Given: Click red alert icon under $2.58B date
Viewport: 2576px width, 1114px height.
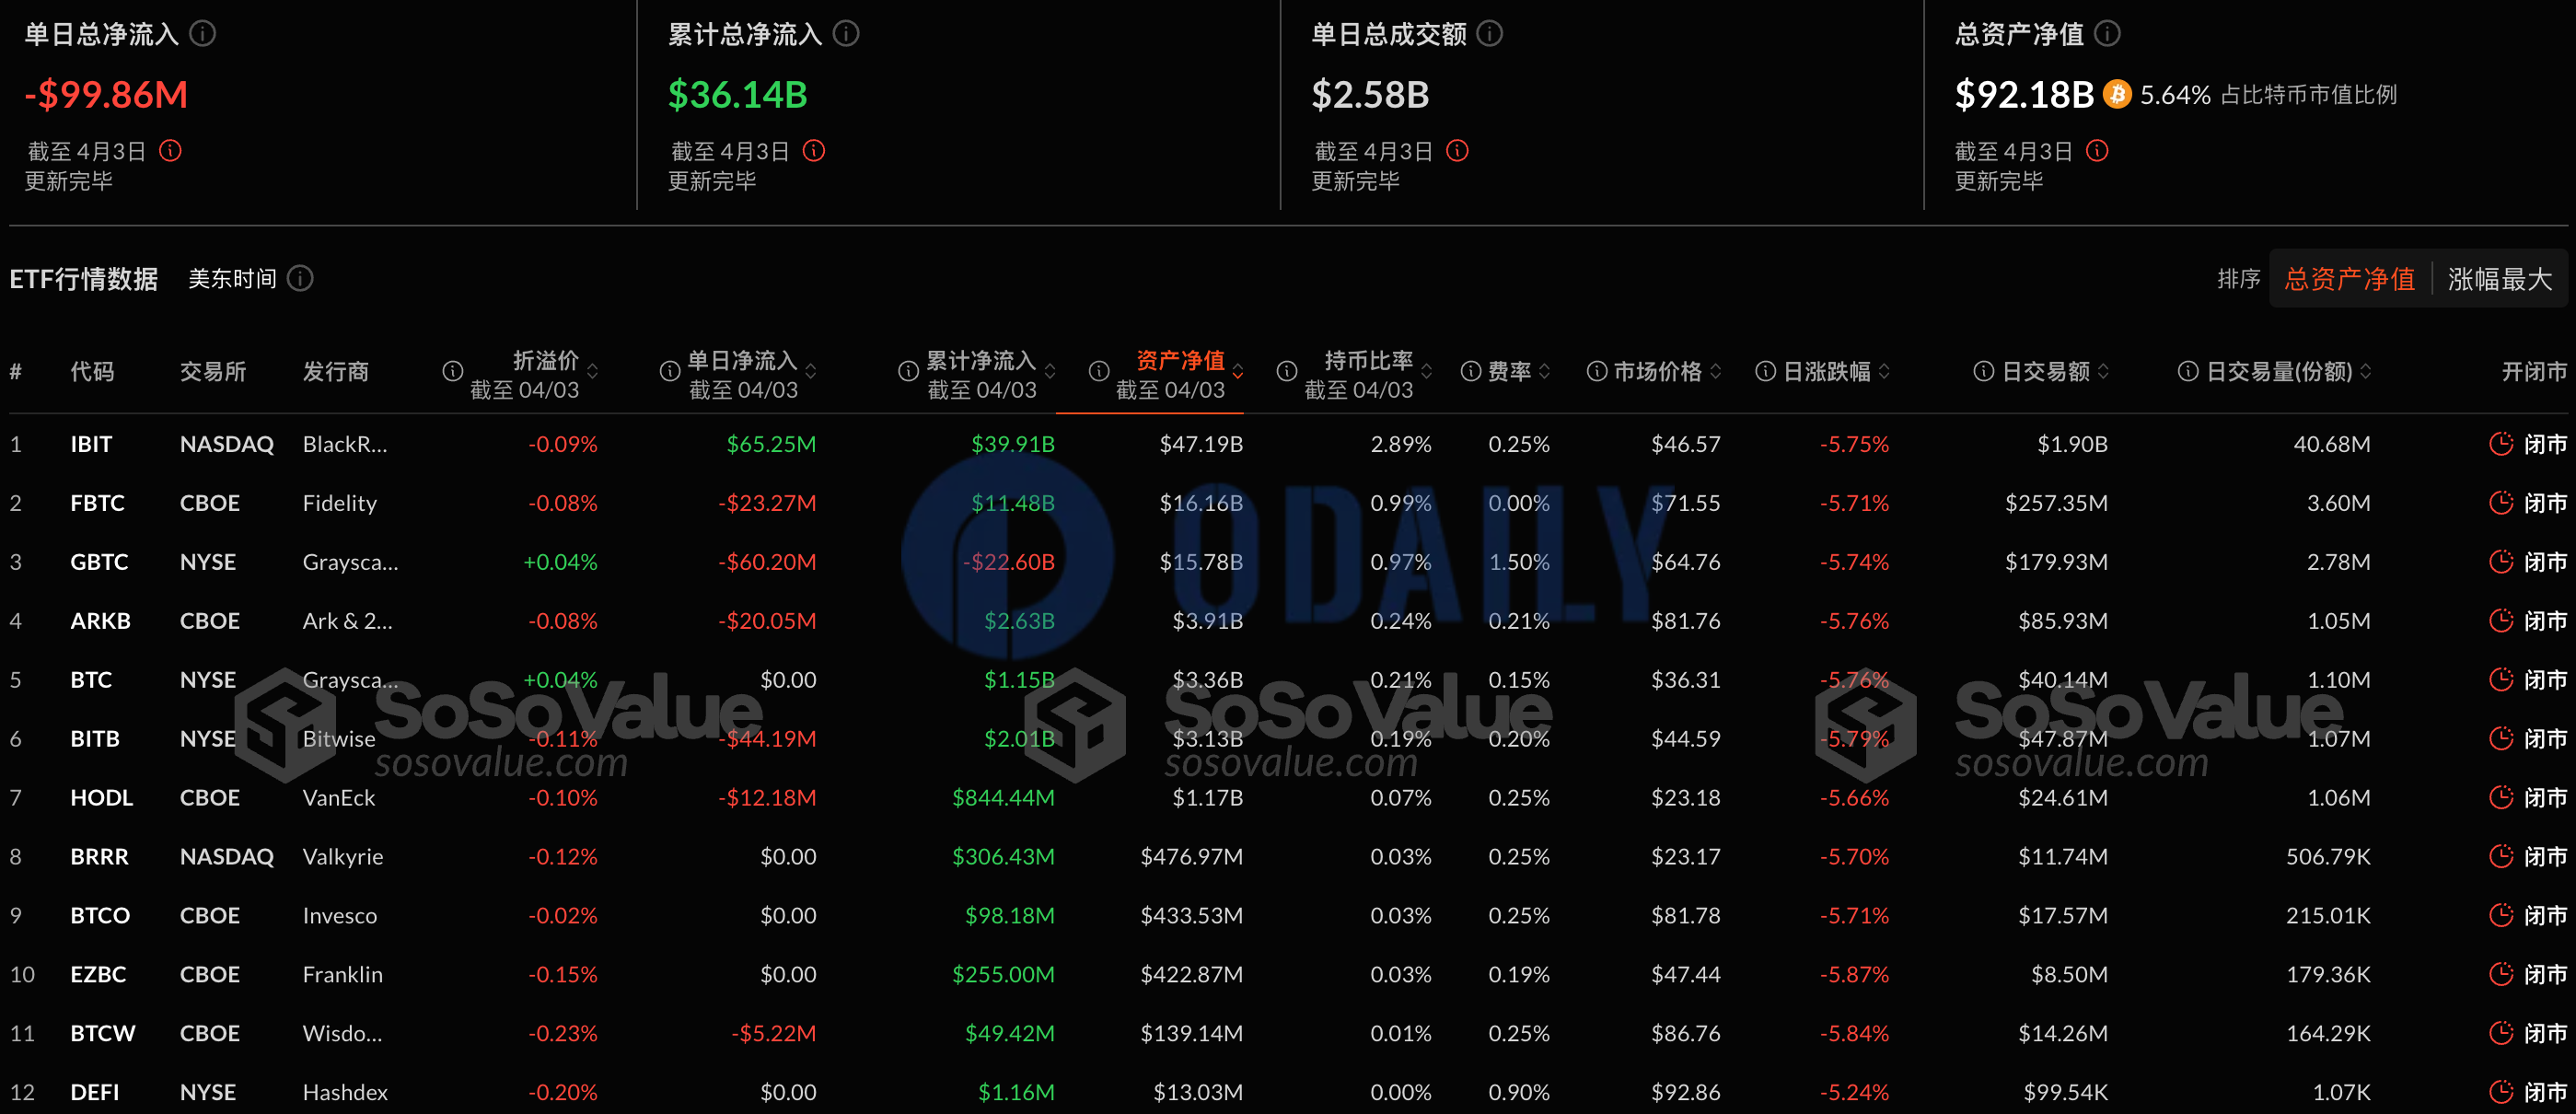Looking at the screenshot, I should coord(1458,151).
